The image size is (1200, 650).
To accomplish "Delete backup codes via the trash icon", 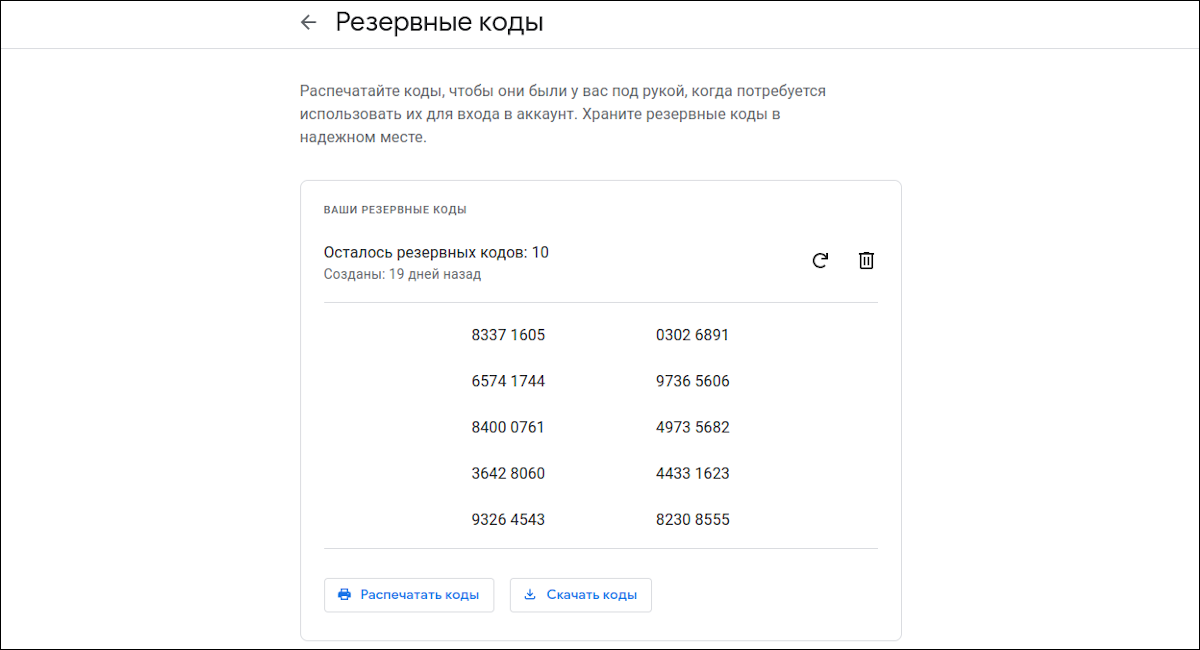I will pos(866,260).
